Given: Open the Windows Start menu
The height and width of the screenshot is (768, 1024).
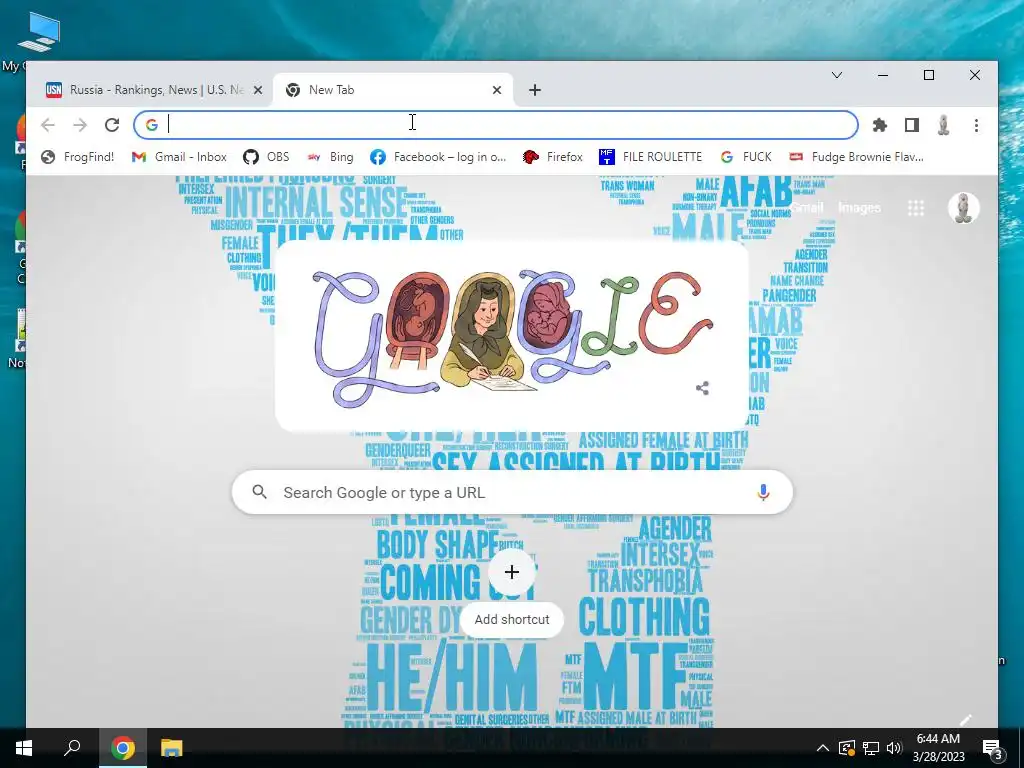Looking at the screenshot, I should coord(24,748).
